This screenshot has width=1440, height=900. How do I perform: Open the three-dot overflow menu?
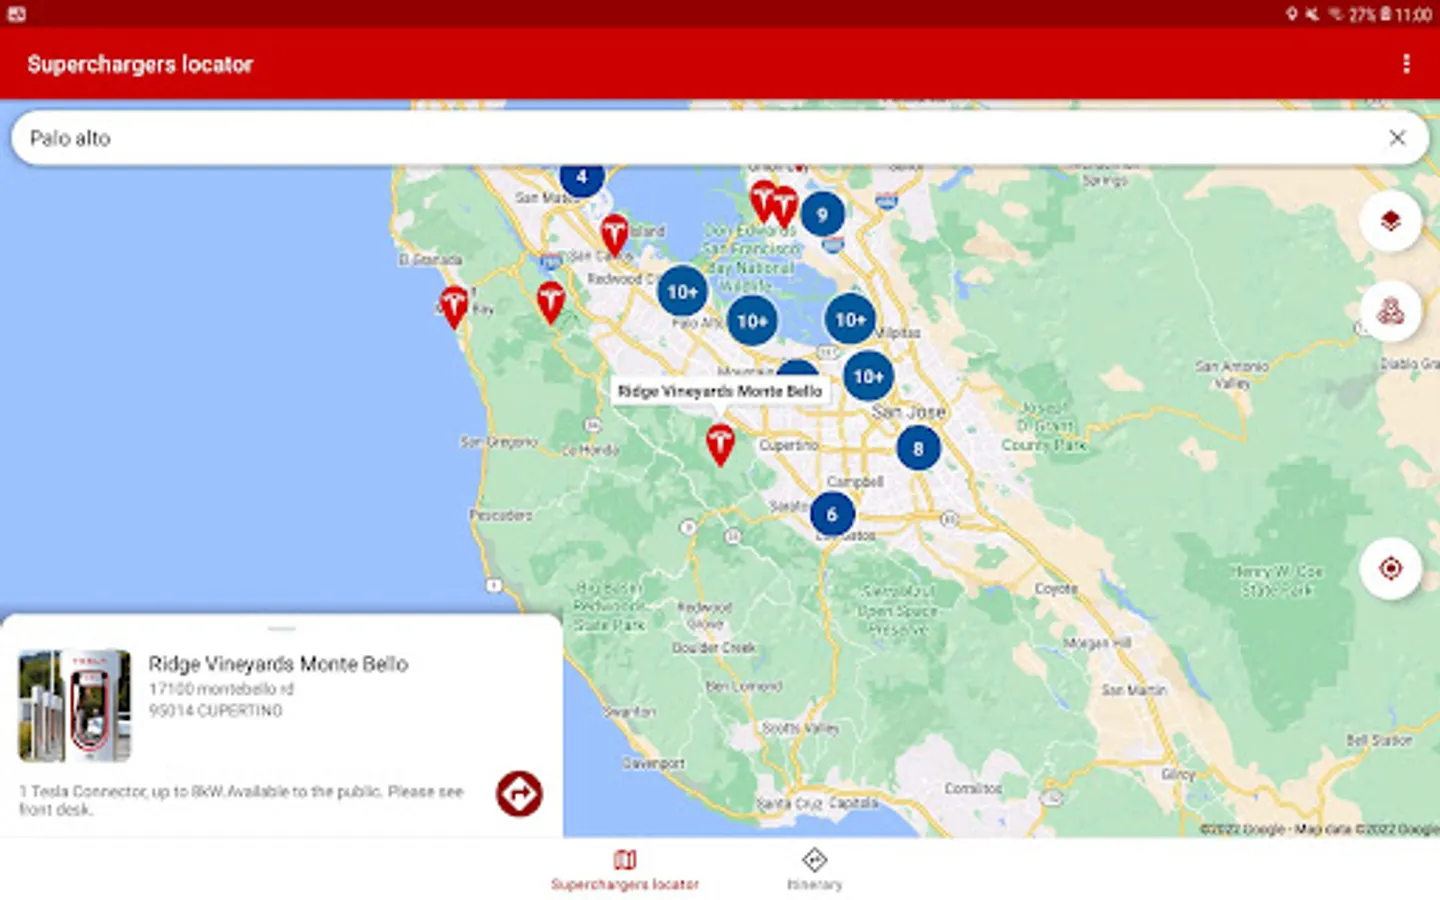[x=1406, y=64]
